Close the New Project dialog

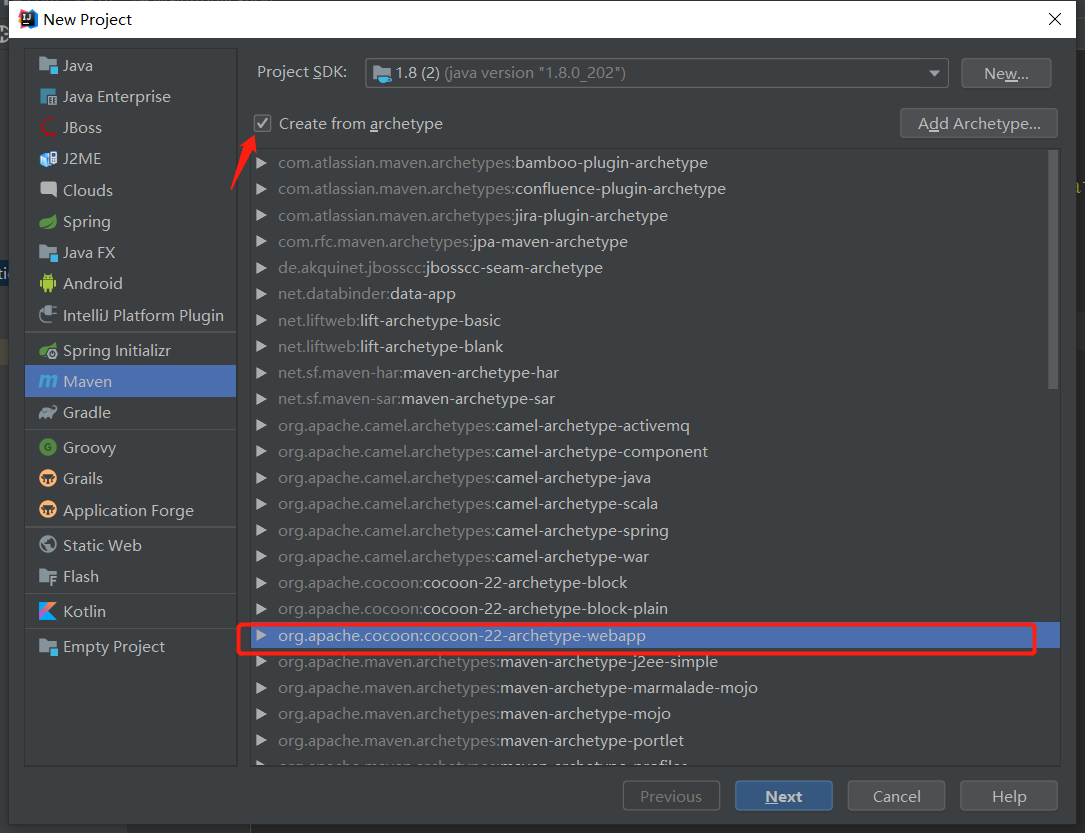click(1055, 19)
